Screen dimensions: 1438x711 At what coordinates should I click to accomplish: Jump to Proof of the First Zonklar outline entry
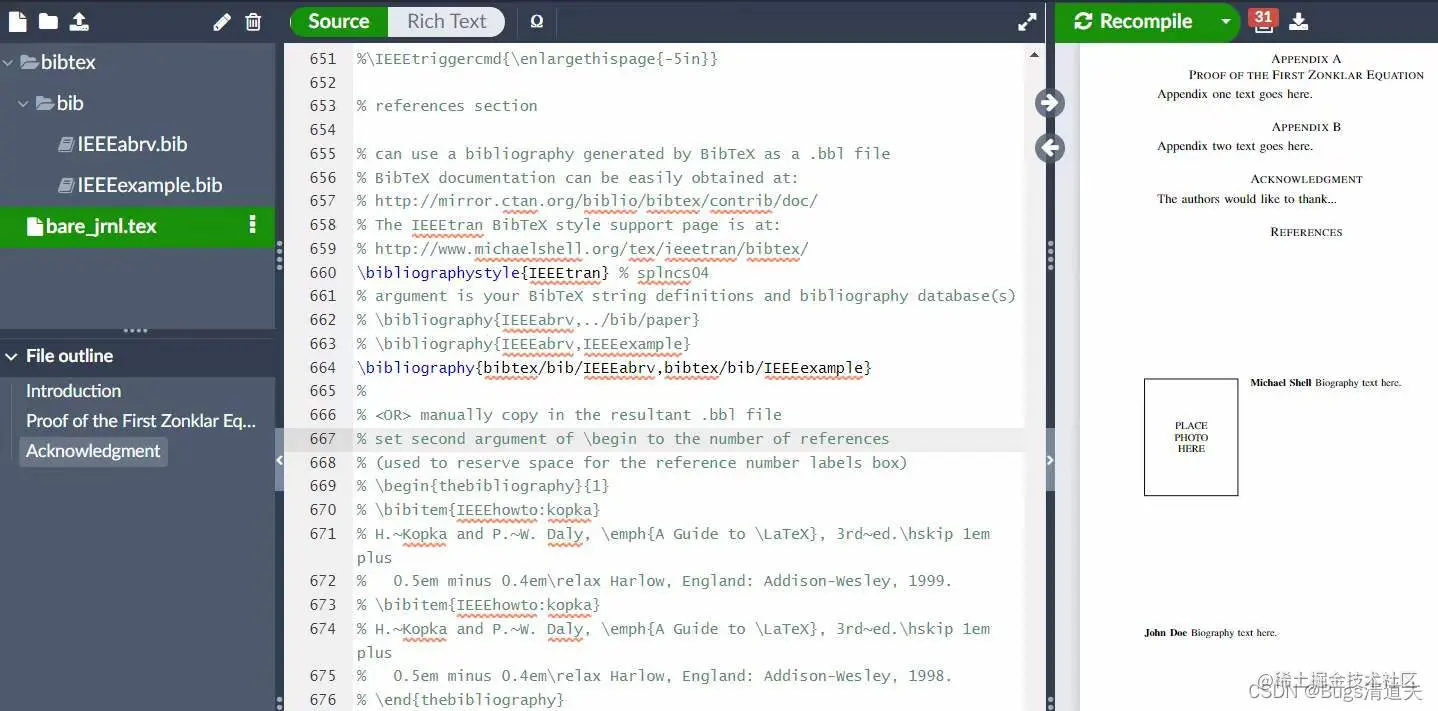141,421
